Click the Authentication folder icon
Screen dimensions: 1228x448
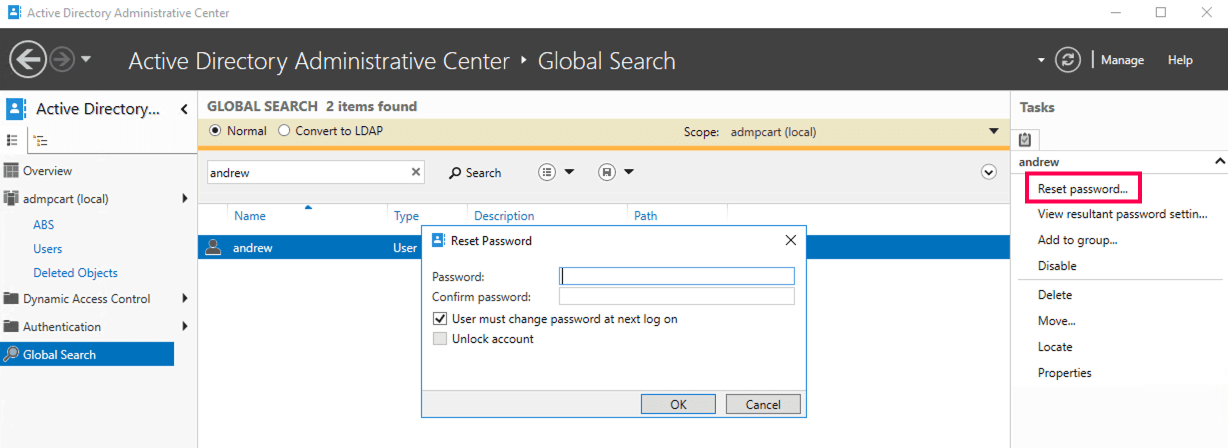click(11, 327)
